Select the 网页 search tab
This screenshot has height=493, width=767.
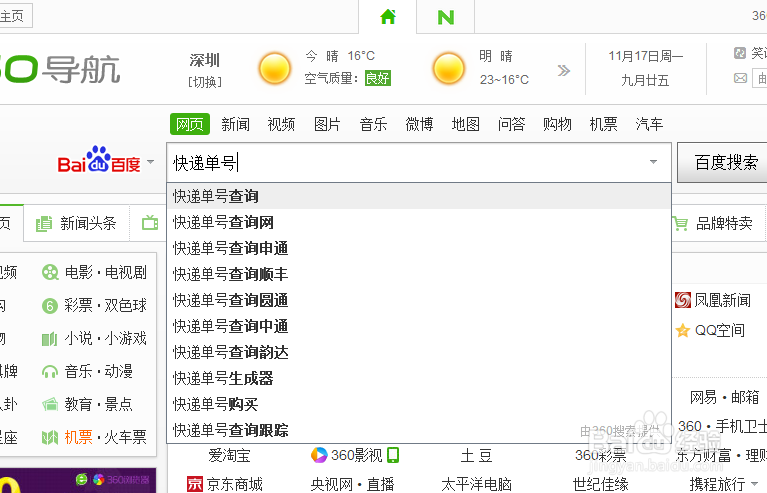point(190,124)
